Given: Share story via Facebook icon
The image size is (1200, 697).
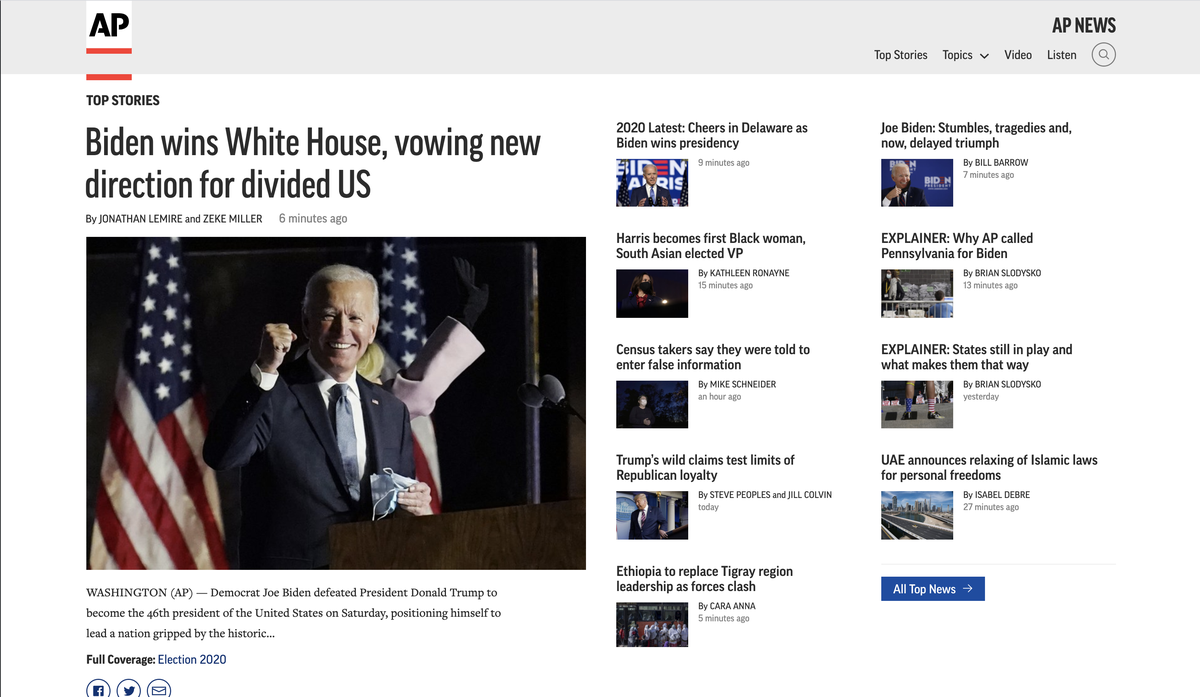Looking at the screenshot, I should [98, 689].
